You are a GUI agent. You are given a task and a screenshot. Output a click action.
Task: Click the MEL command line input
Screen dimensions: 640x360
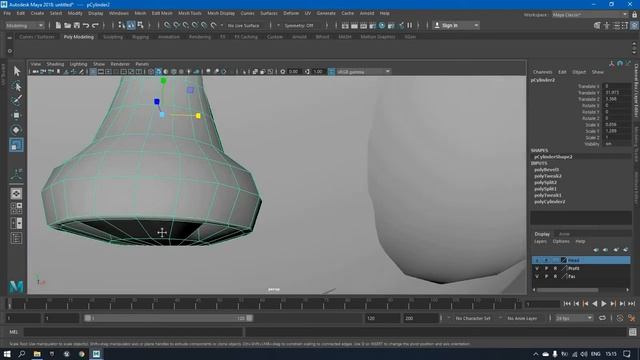pyautogui.click(x=133, y=332)
